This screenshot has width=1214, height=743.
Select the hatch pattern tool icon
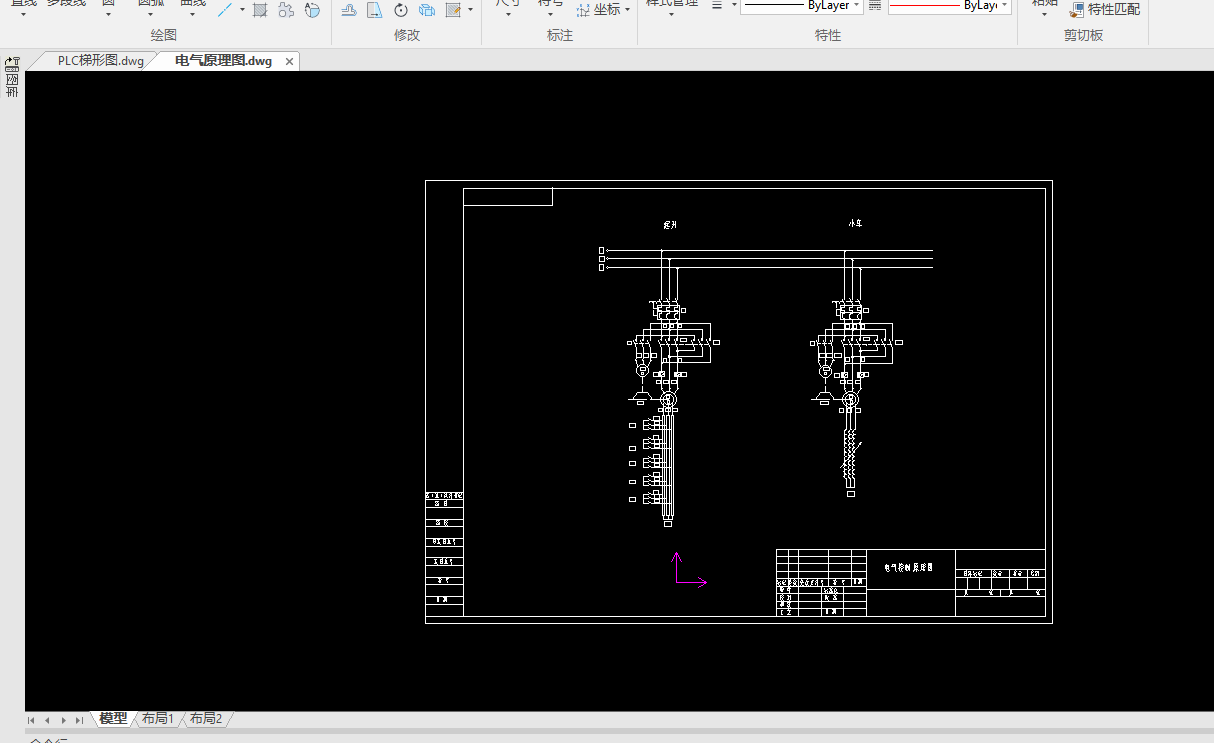(x=260, y=10)
